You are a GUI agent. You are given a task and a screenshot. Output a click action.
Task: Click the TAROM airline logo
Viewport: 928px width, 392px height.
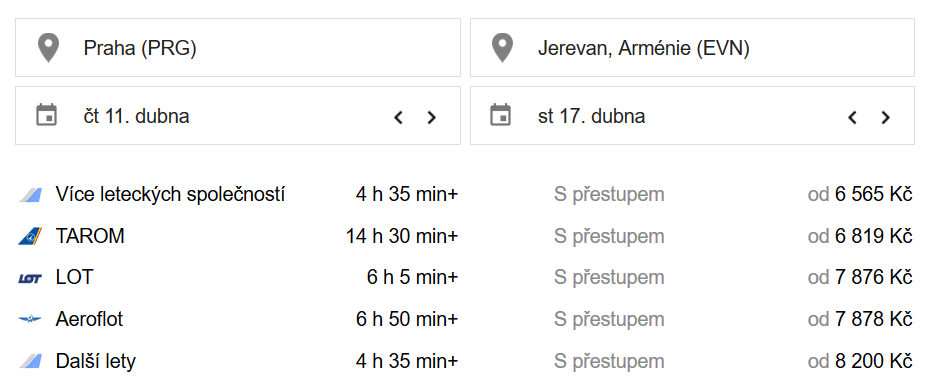point(30,236)
